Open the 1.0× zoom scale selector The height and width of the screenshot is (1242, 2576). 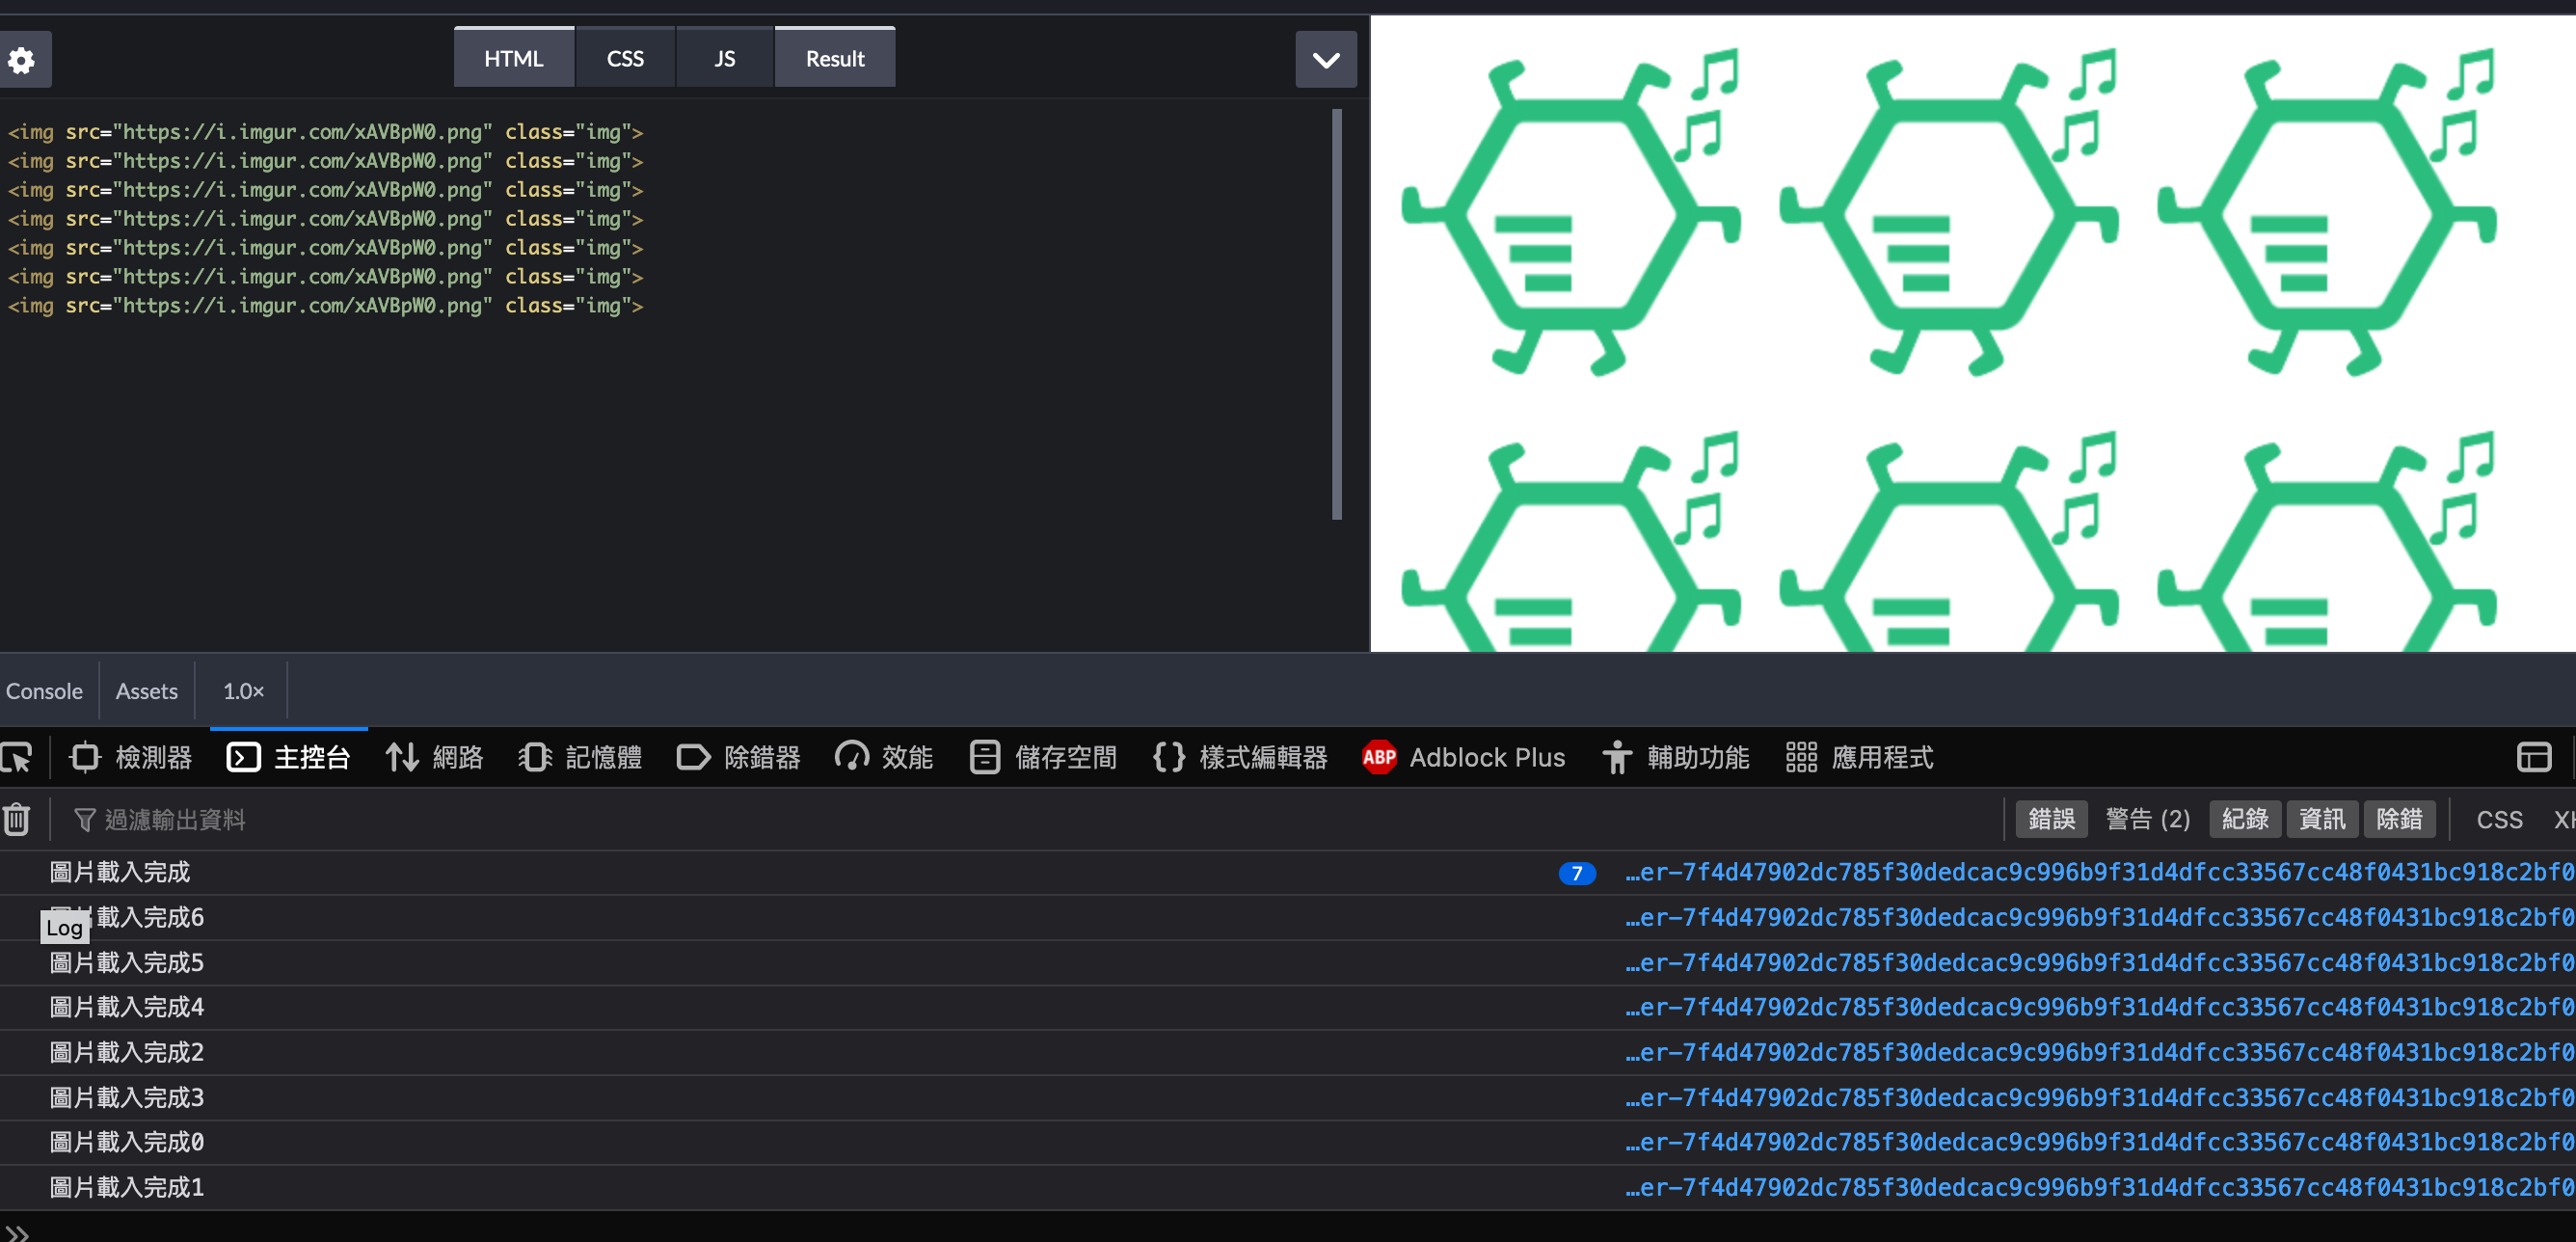243,691
